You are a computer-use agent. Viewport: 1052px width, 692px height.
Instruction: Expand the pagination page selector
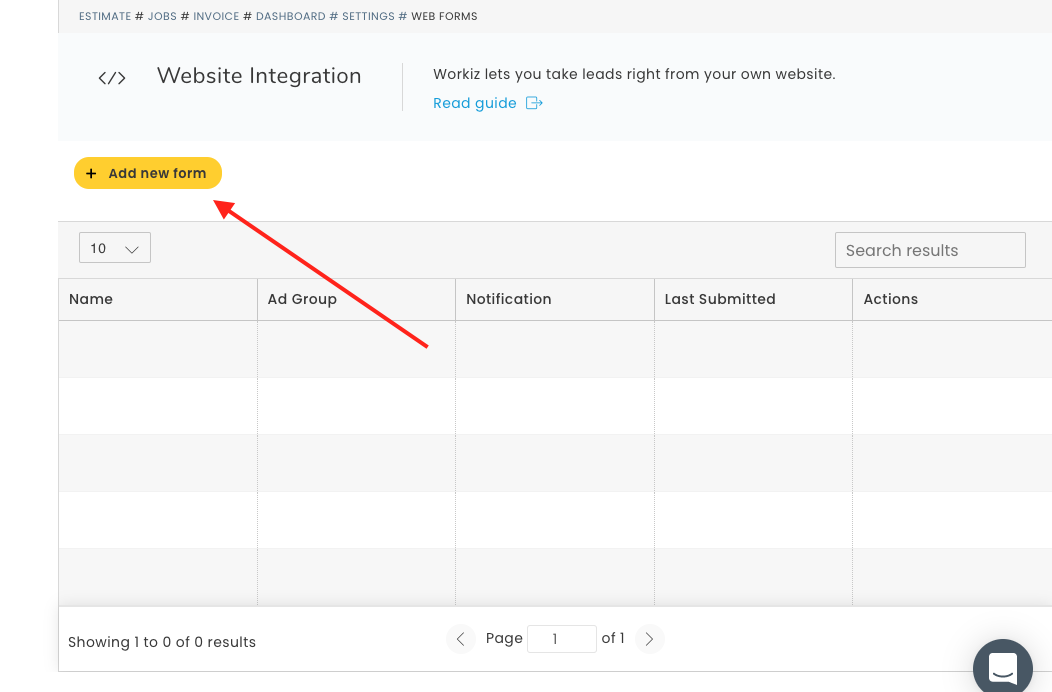pyautogui.click(x=561, y=638)
